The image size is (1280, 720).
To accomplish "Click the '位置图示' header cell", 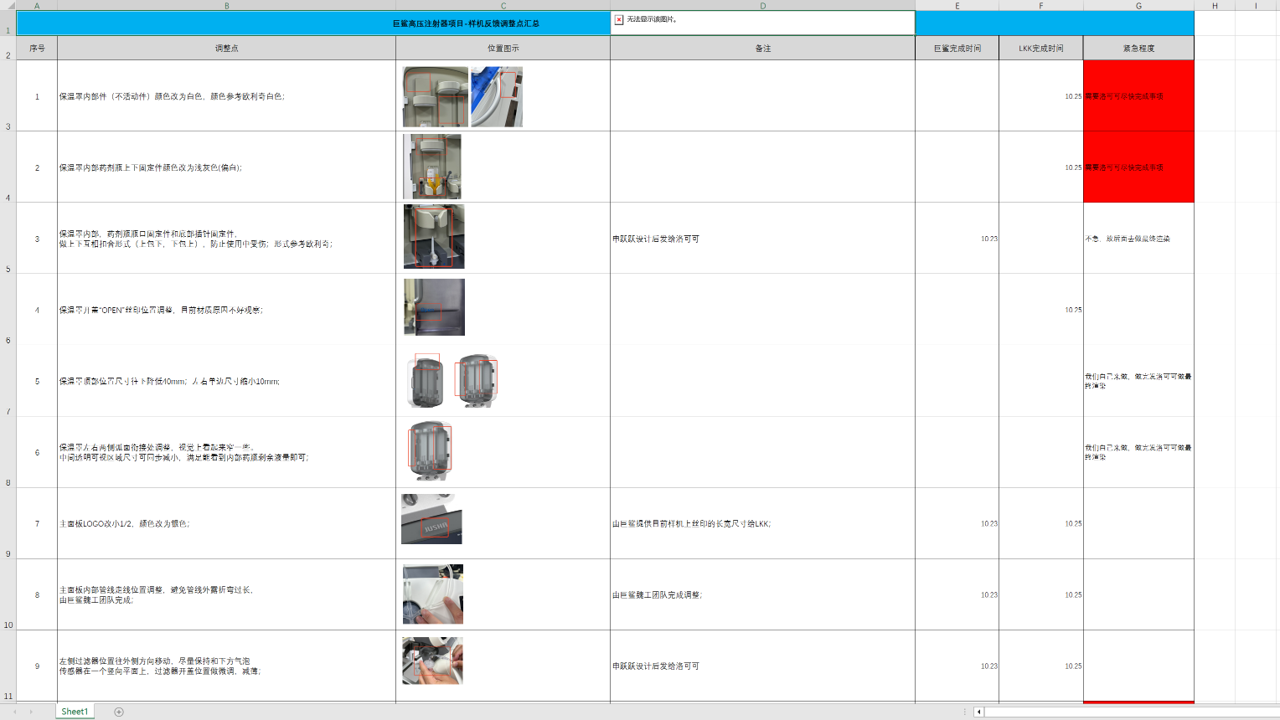I will coord(503,48).
